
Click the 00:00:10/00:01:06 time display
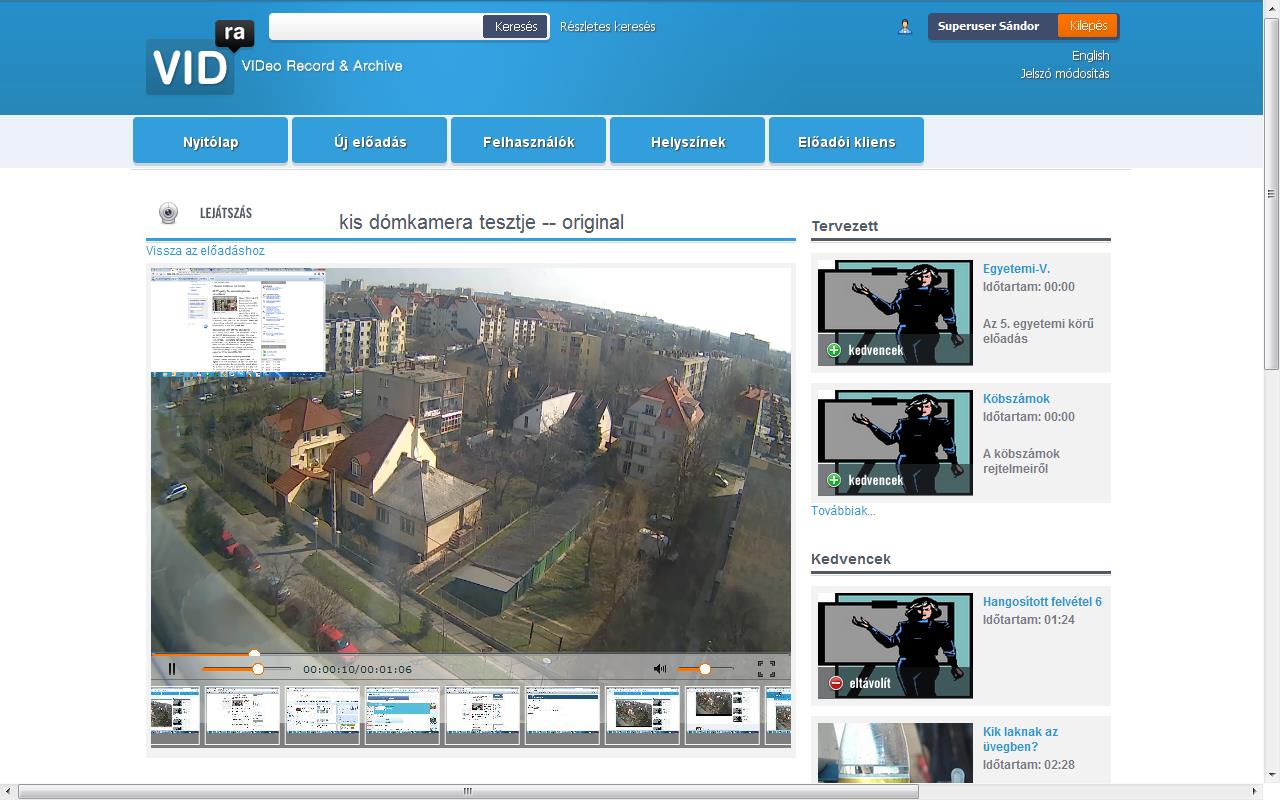click(x=357, y=669)
